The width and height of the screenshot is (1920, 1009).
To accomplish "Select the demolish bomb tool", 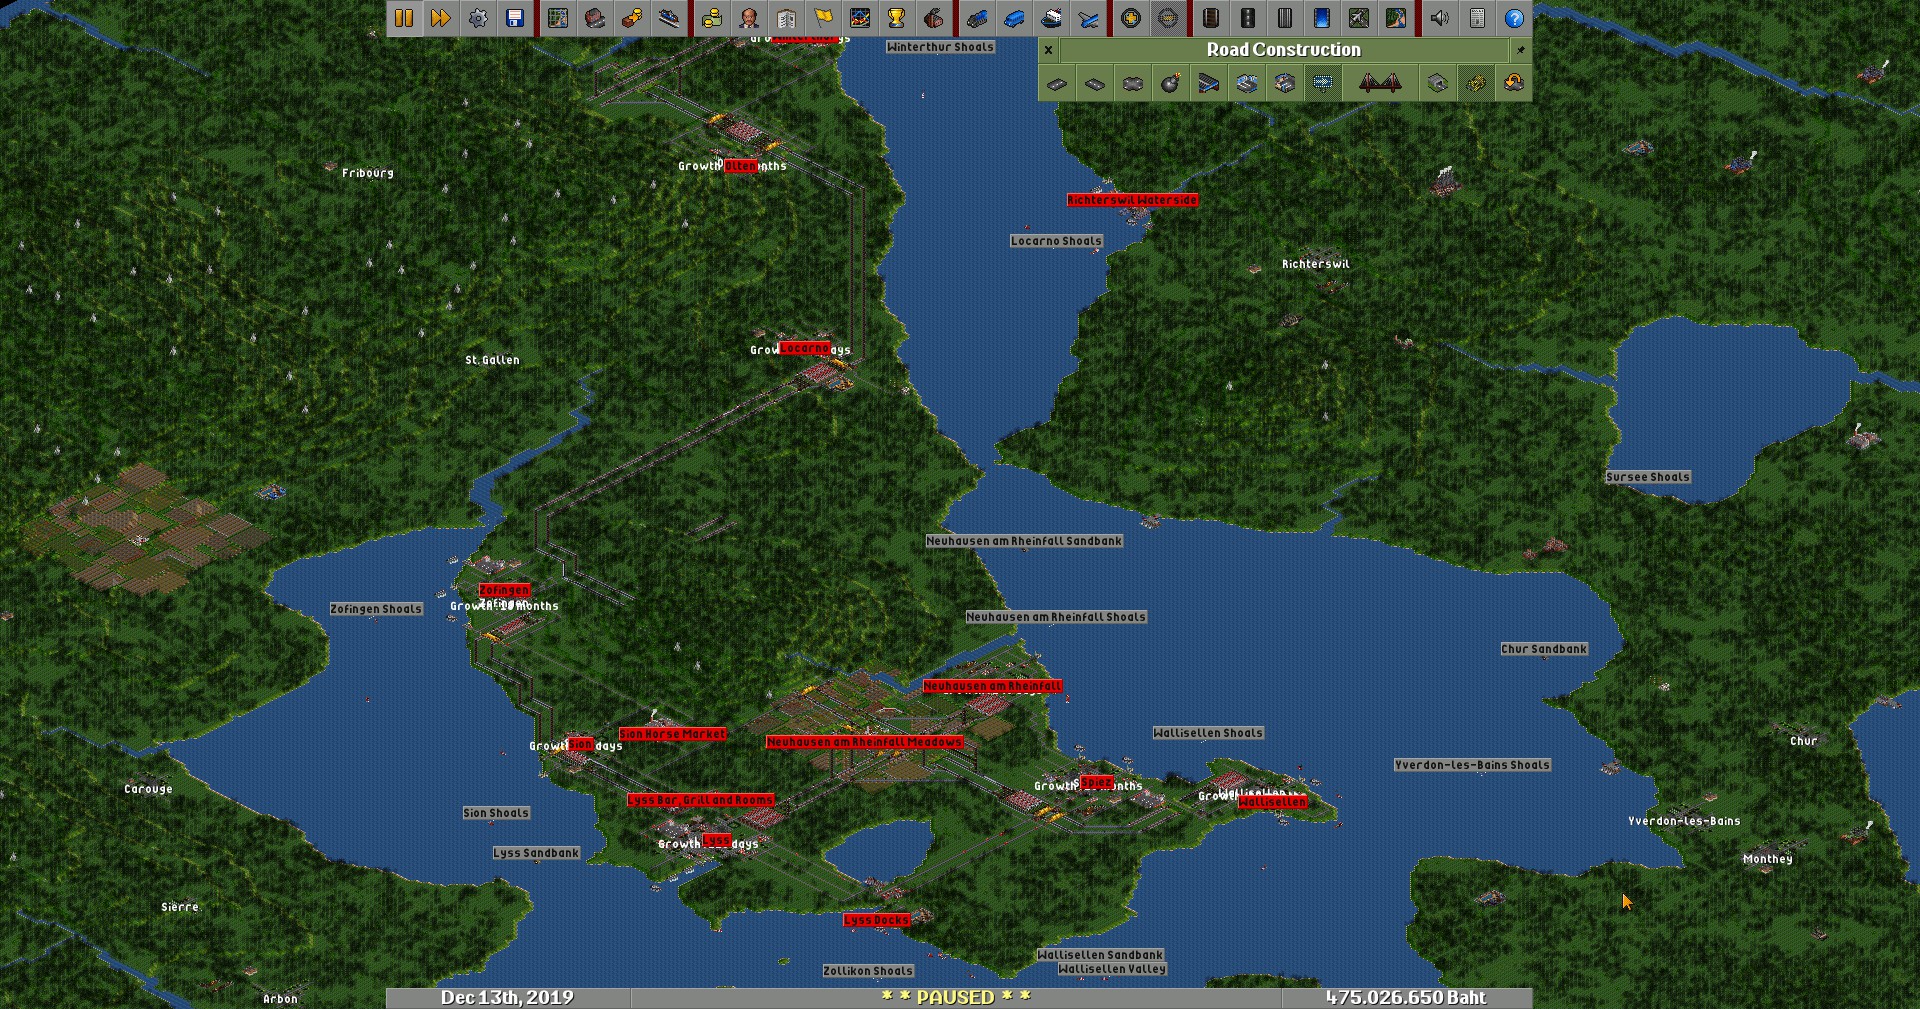I will [1170, 84].
